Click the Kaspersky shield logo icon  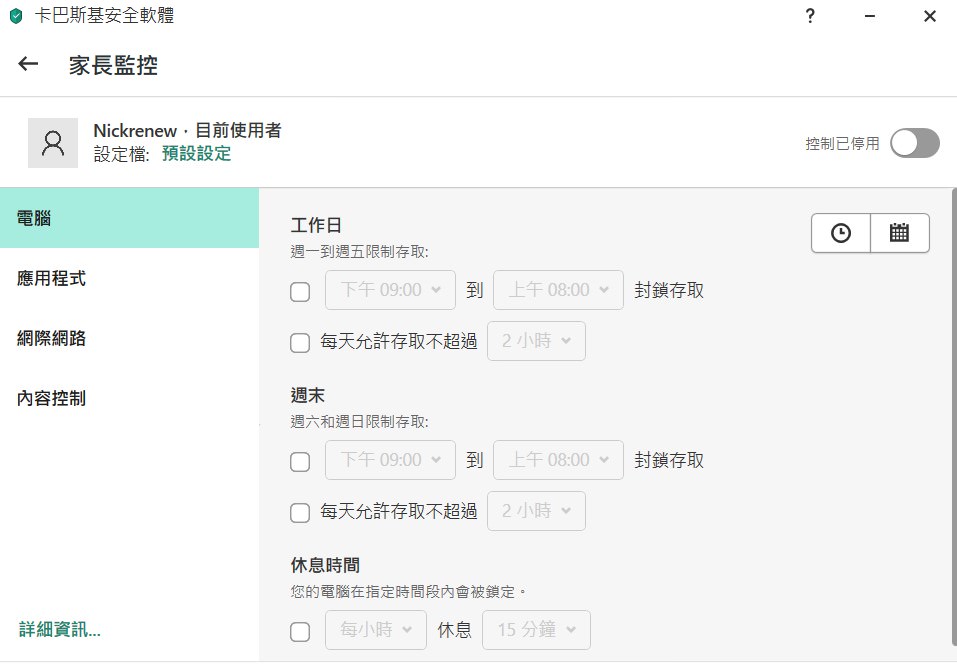[16, 16]
